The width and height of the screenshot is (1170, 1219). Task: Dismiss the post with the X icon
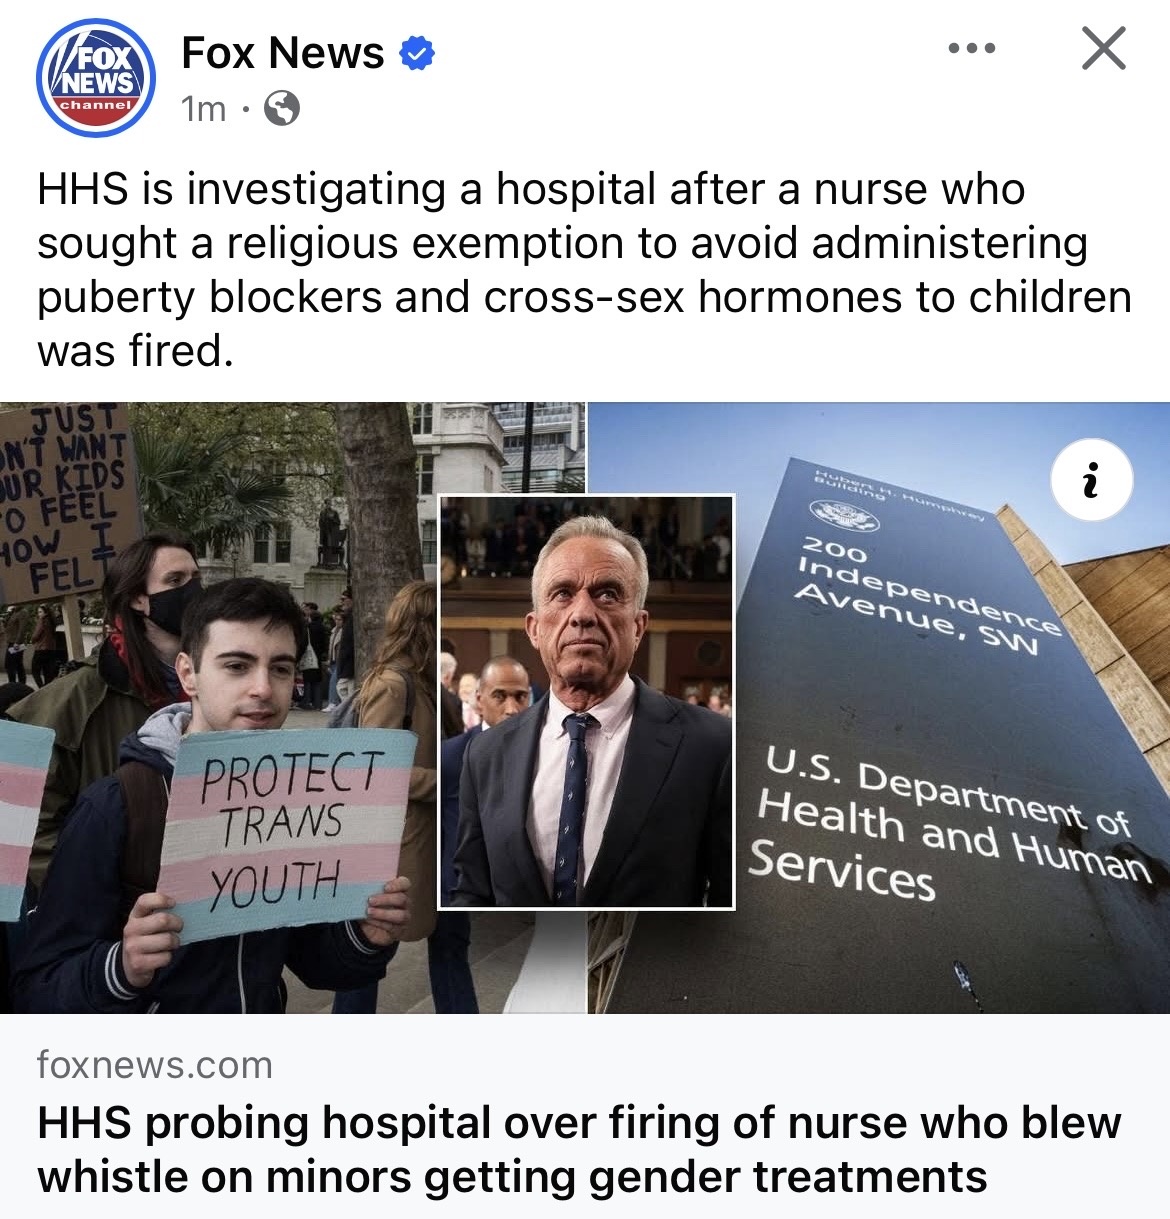coord(1103,48)
